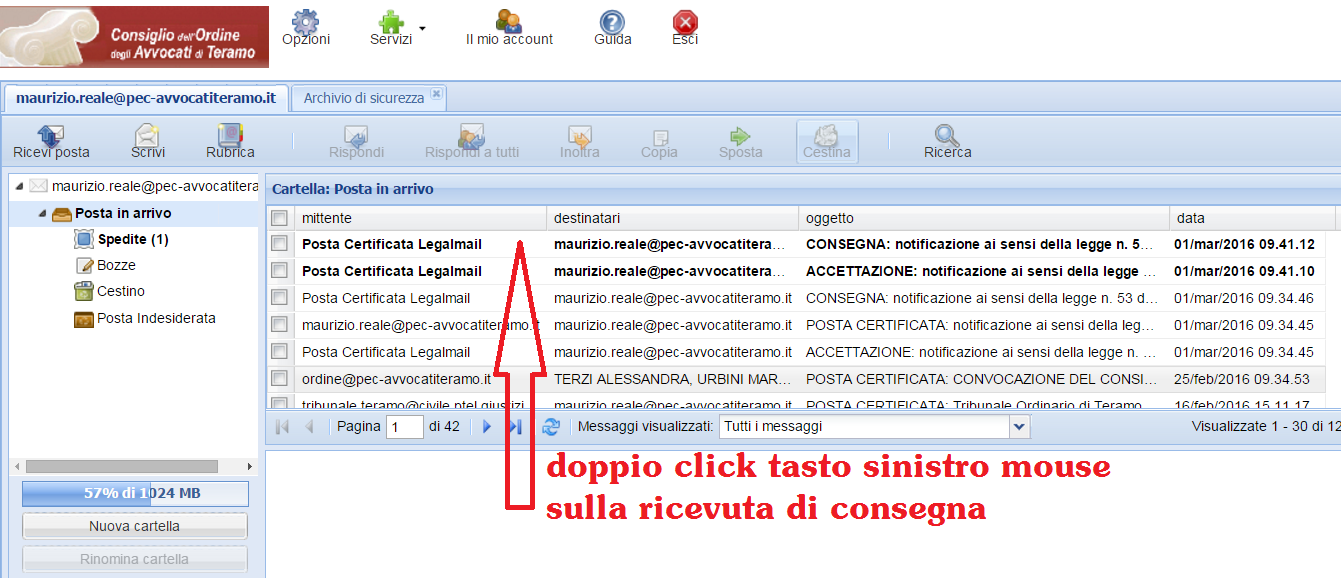Tick the select-all checkbox in the header row
Viewport: 1341px width, 578px height.
pos(280,218)
